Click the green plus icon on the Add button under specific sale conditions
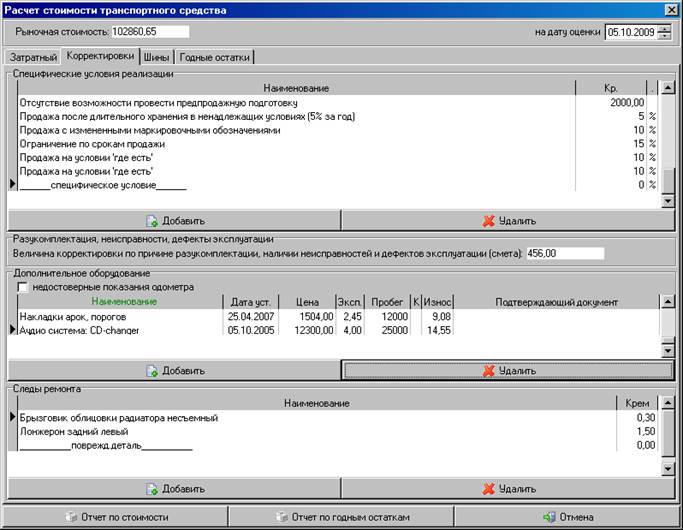The width and height of the screenshot is (683, 530). (152, 221)
